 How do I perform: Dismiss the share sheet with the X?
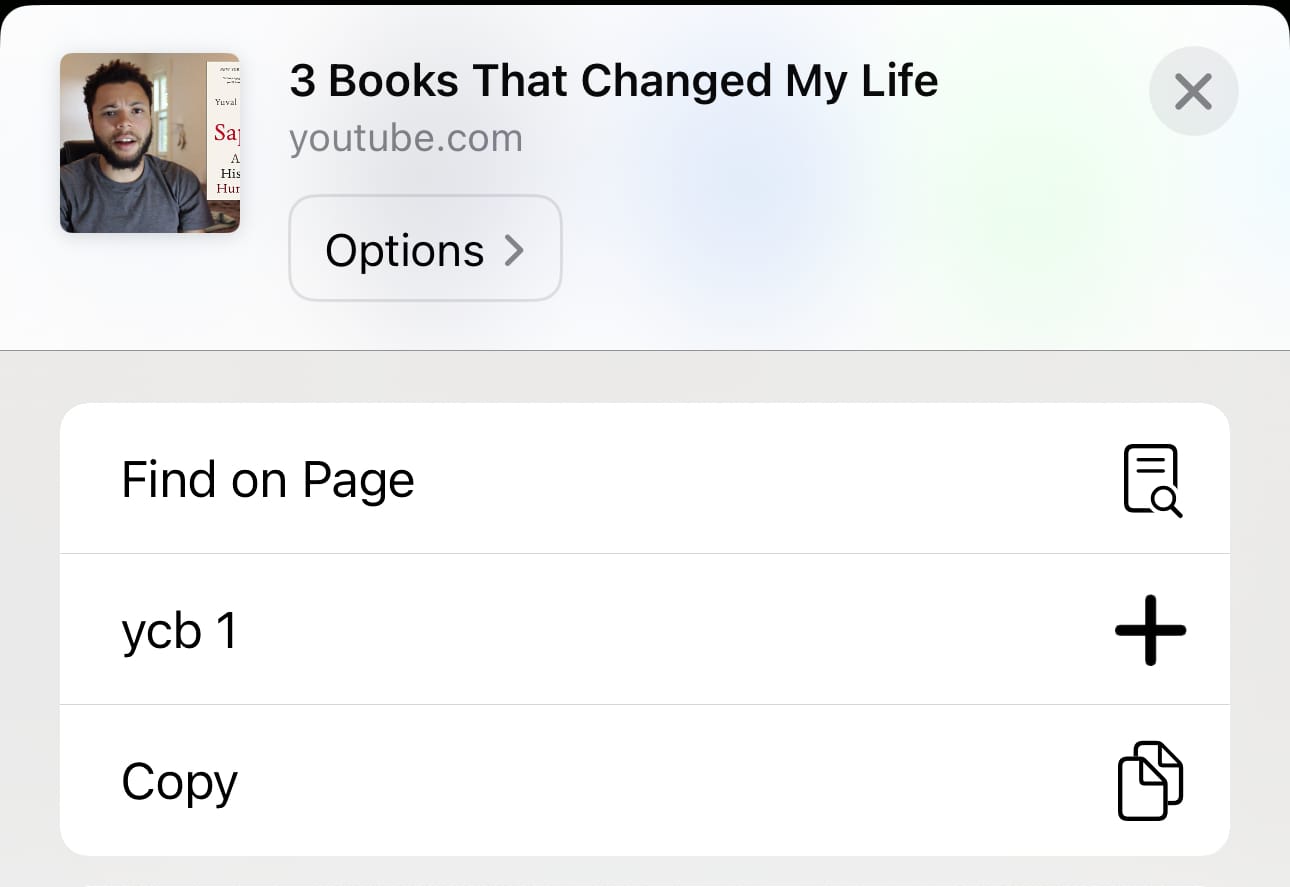(1193, 92)
